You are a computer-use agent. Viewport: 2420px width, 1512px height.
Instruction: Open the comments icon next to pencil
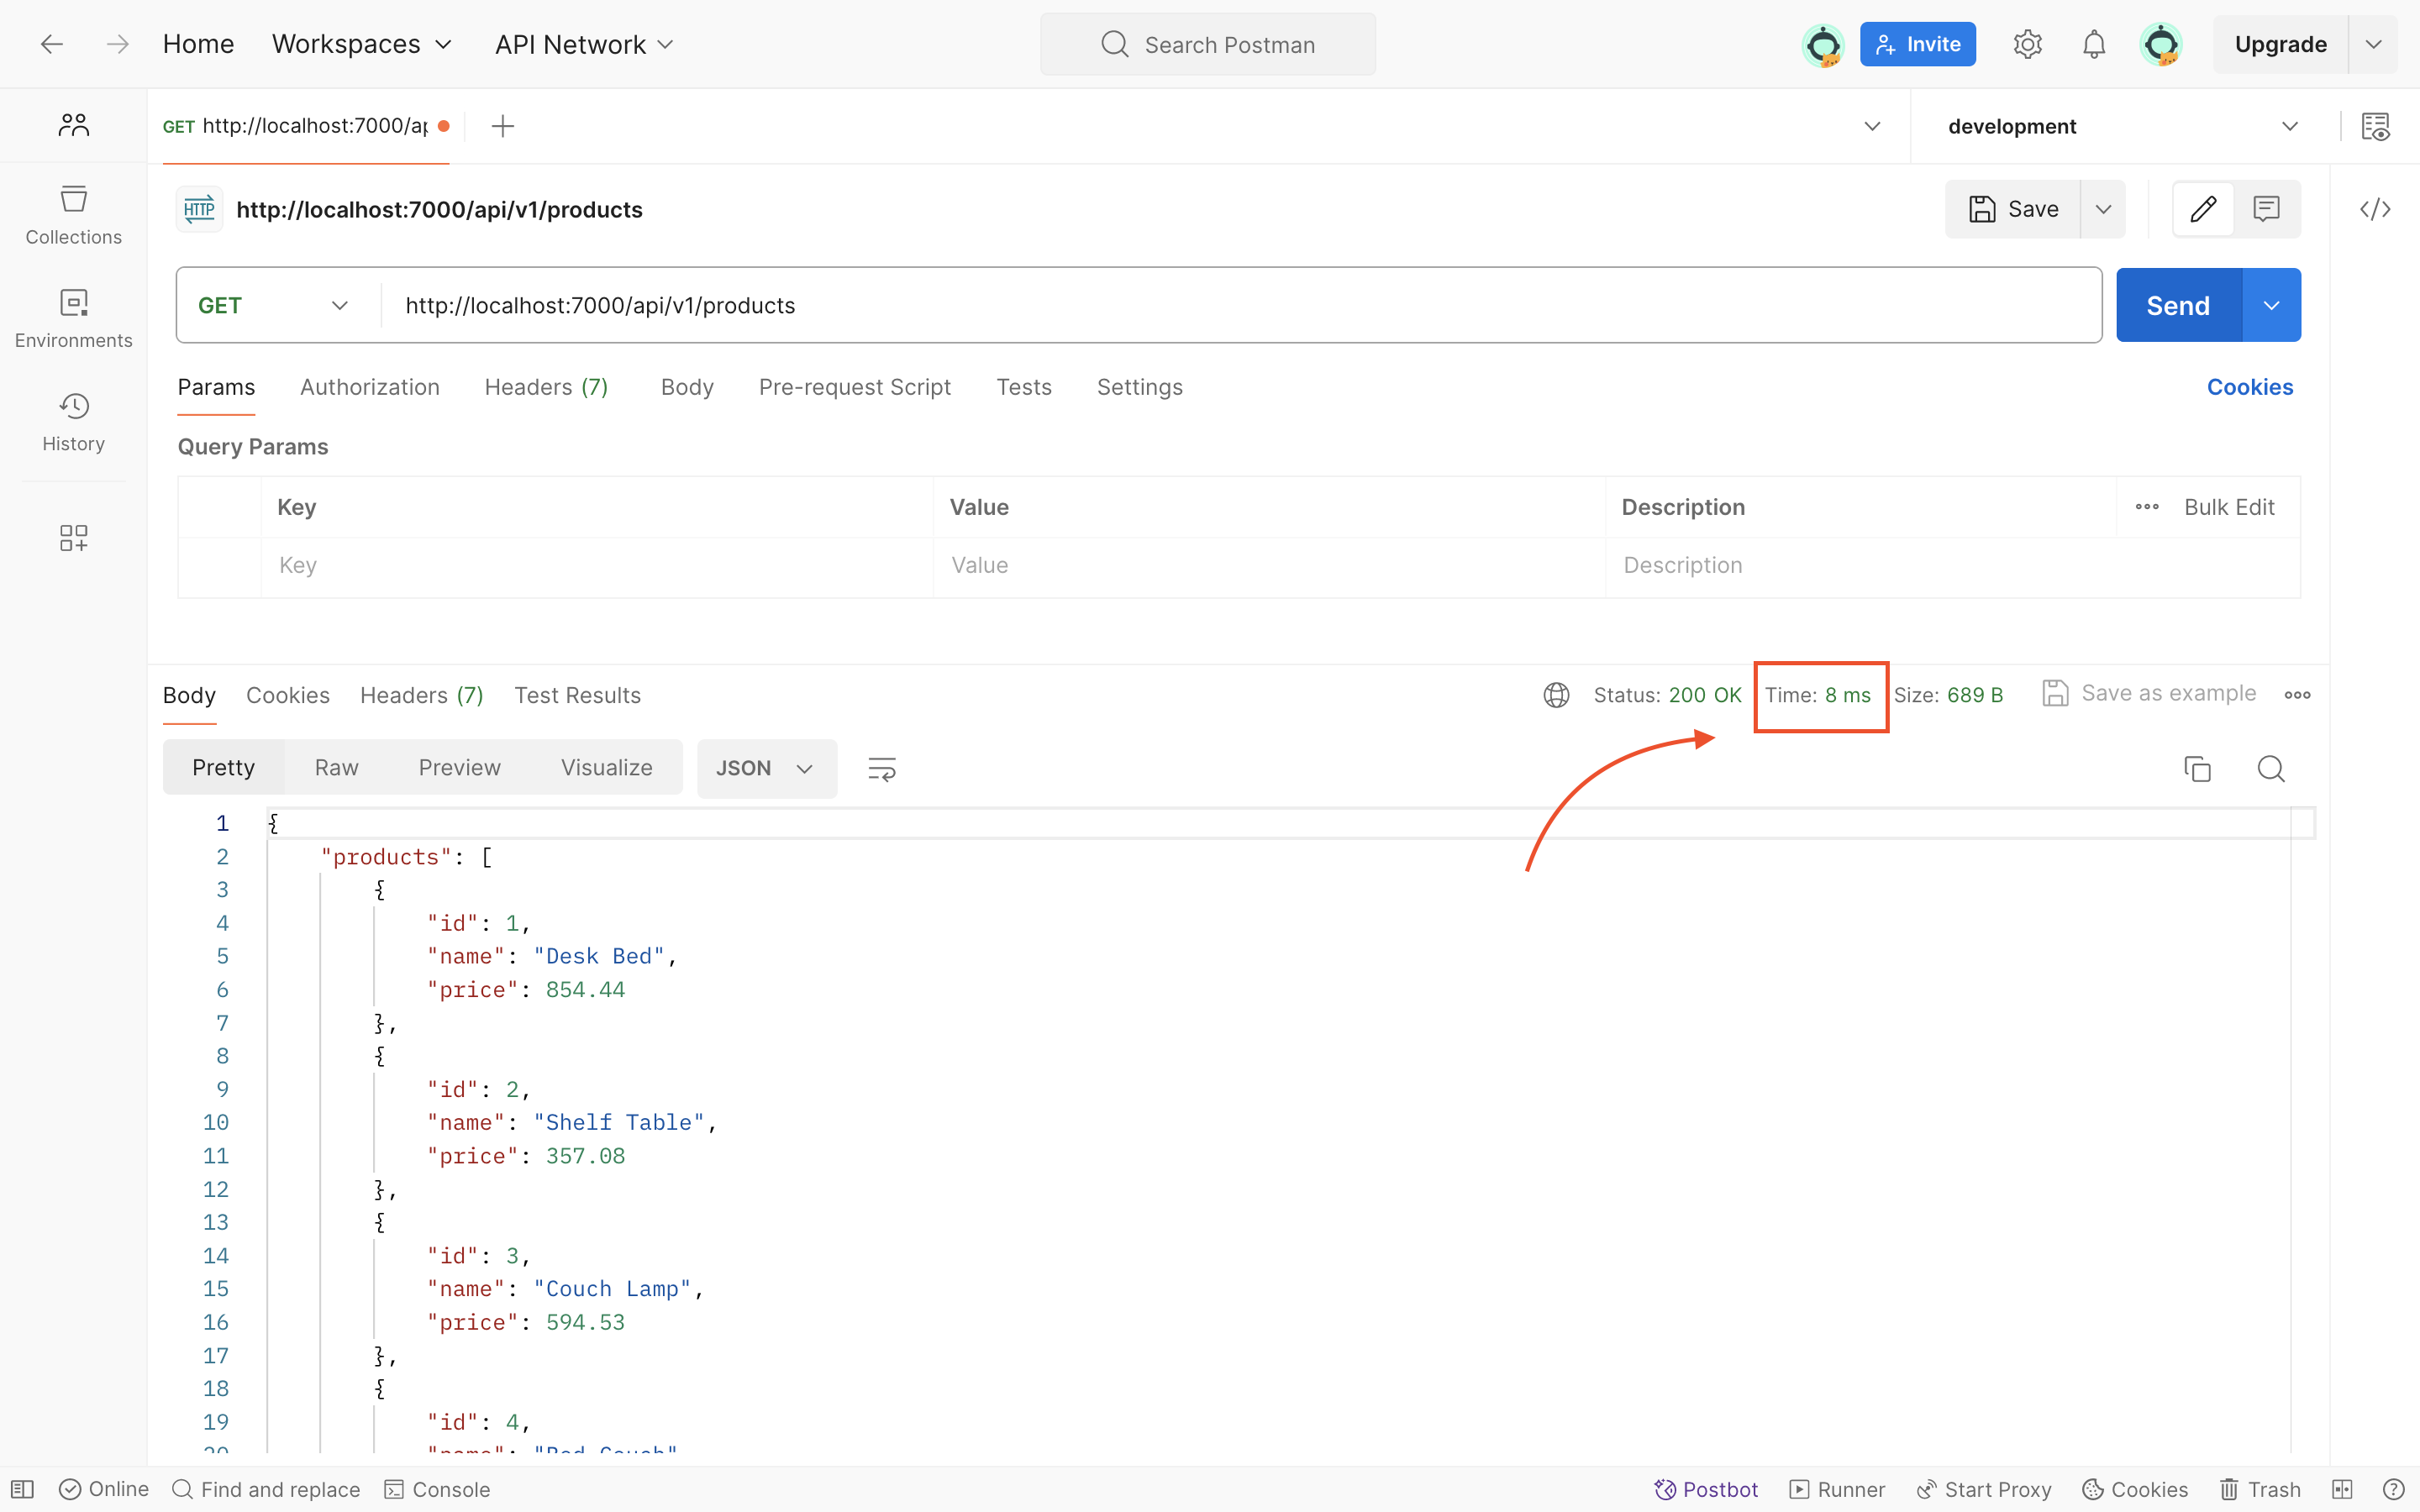click(x=2266, y=209)
